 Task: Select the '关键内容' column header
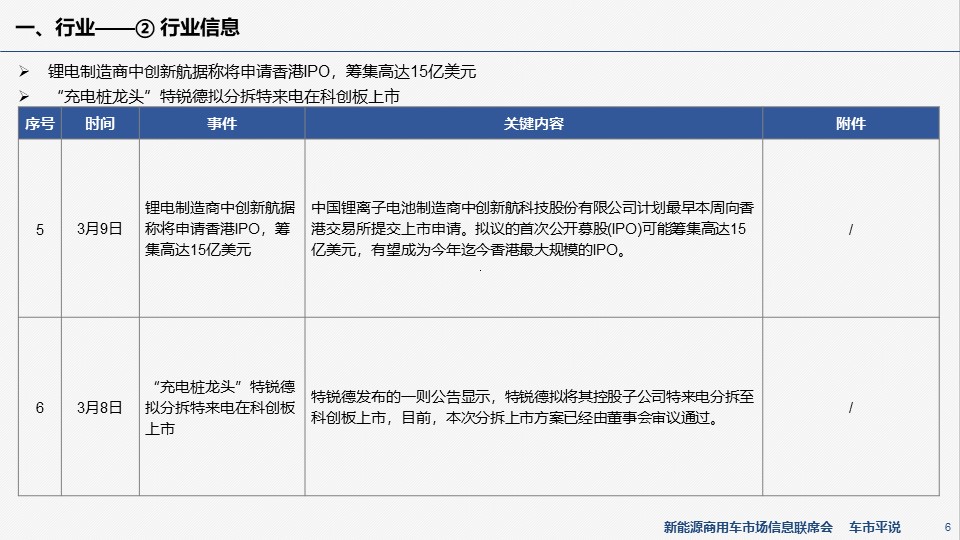point(533,124)
